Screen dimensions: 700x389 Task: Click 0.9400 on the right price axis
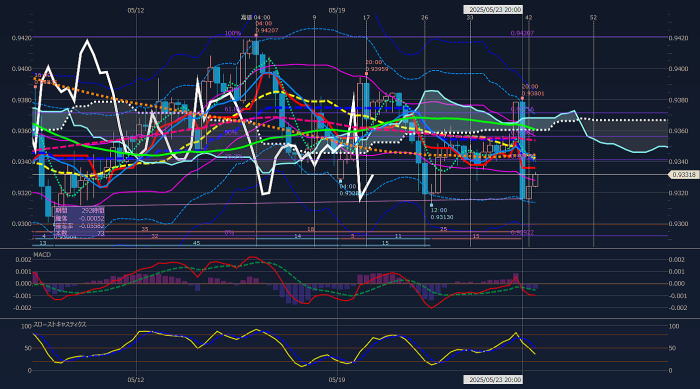678,69
